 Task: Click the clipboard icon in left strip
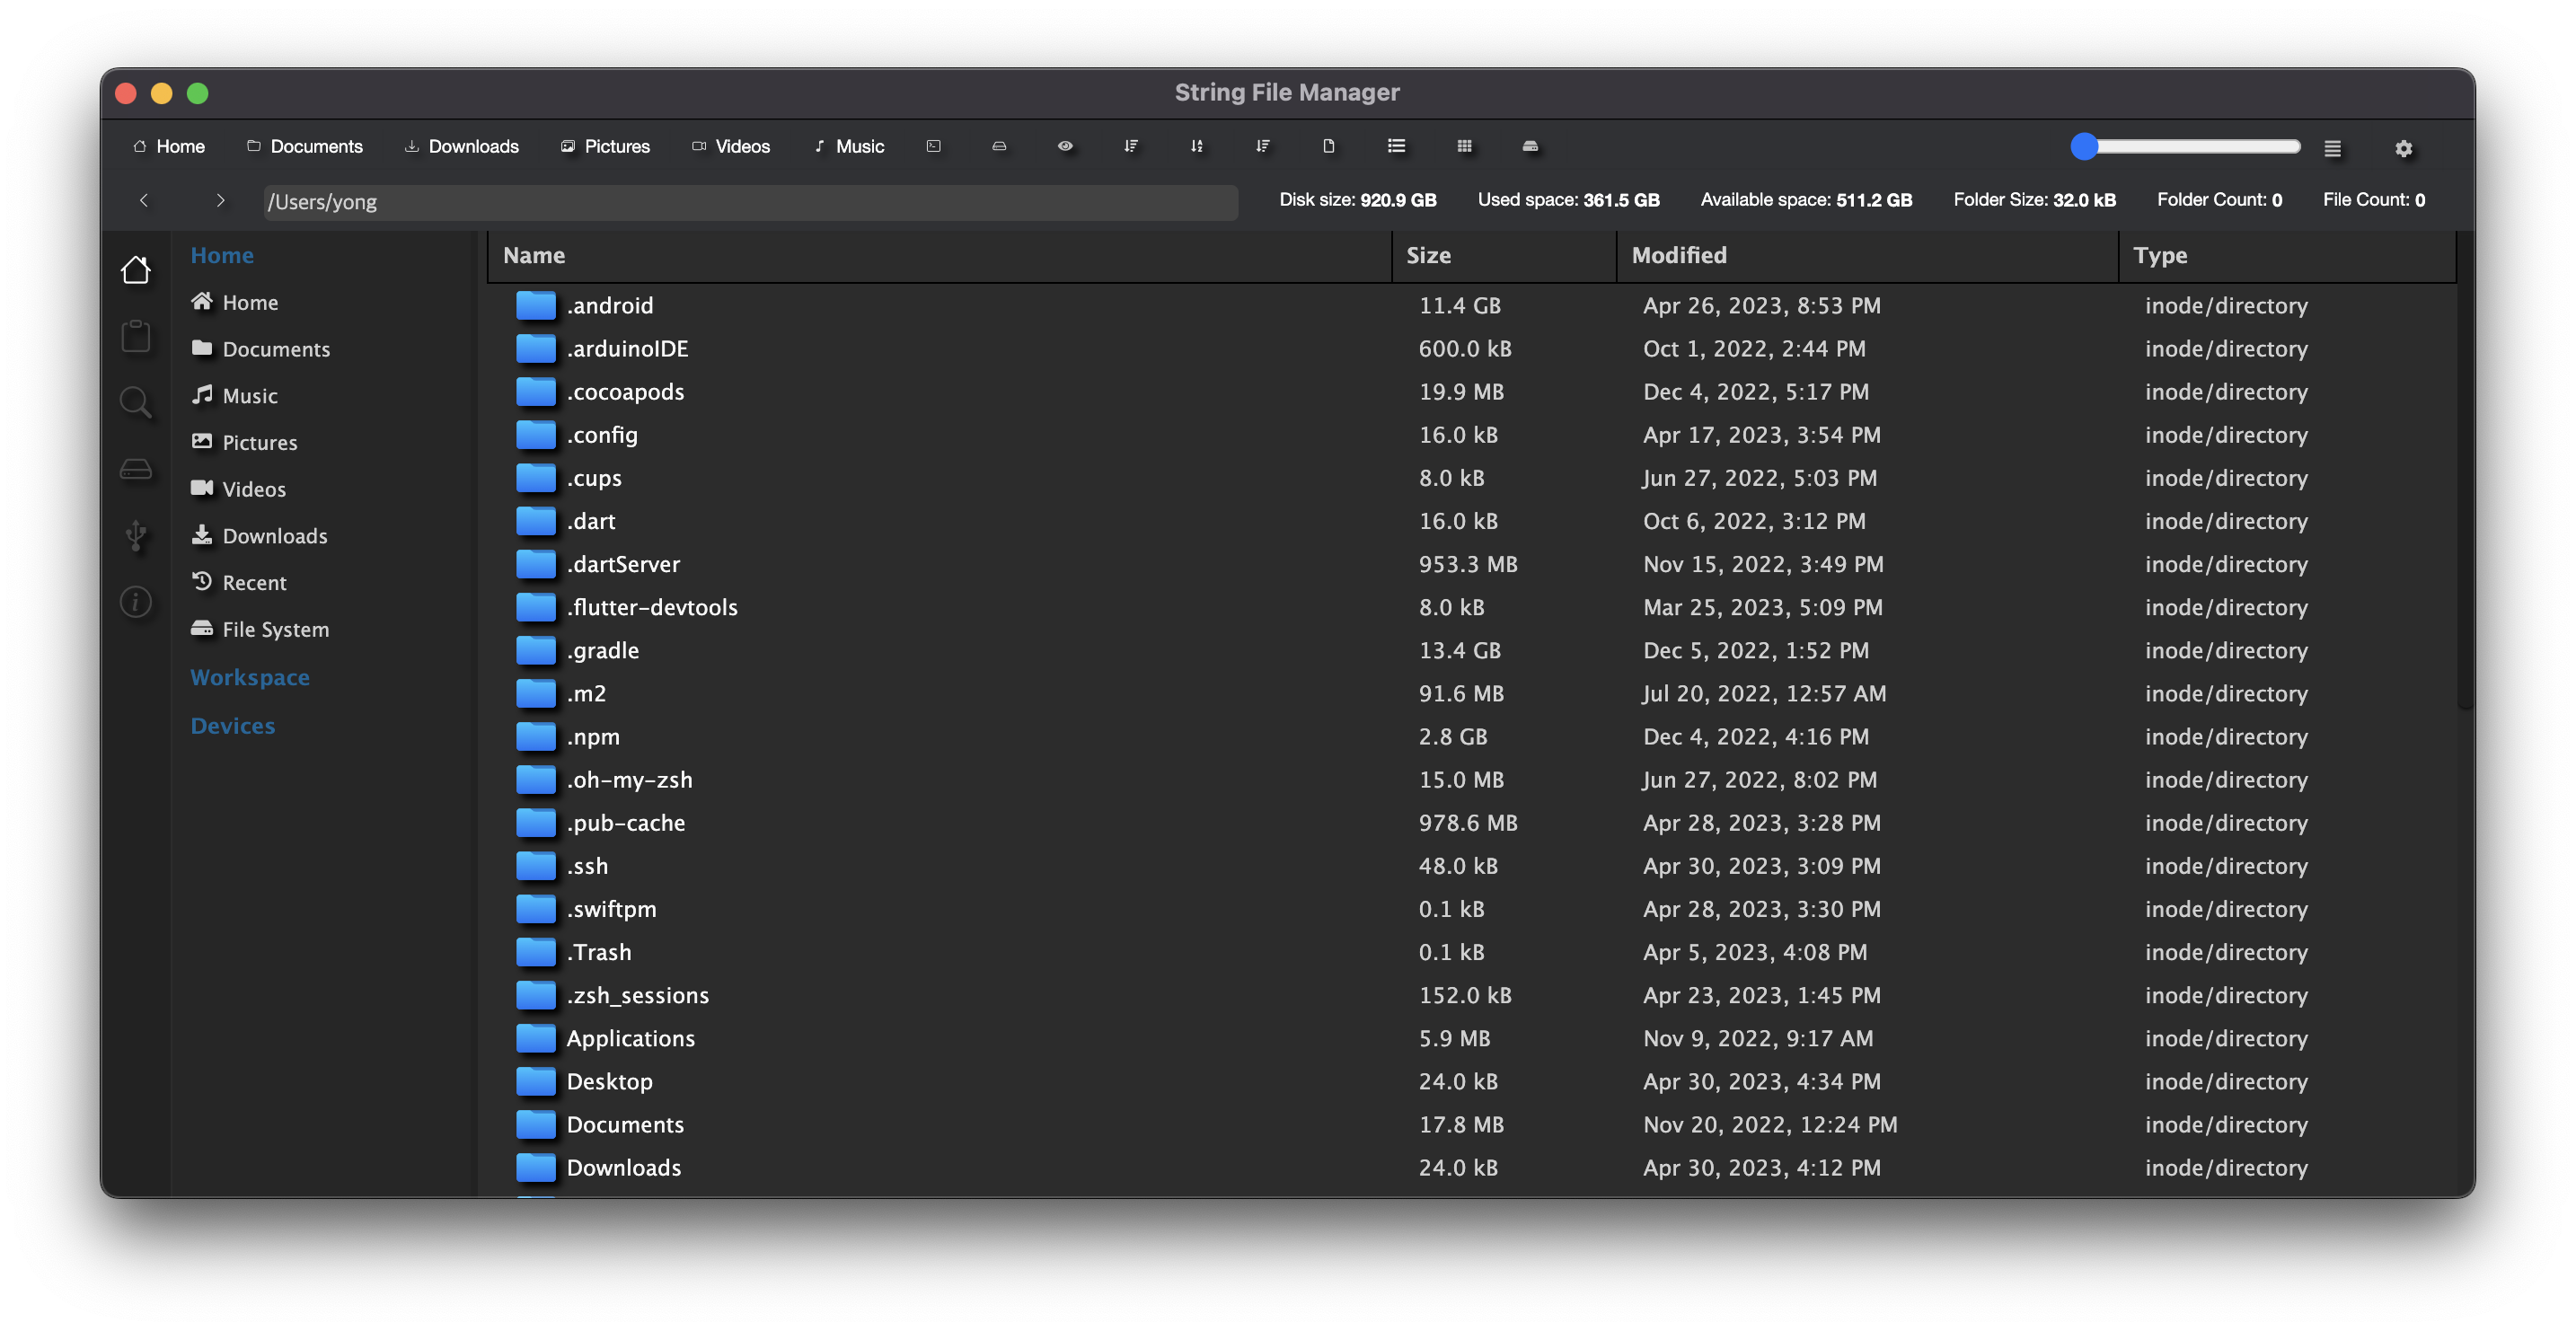tap(136, 336)
